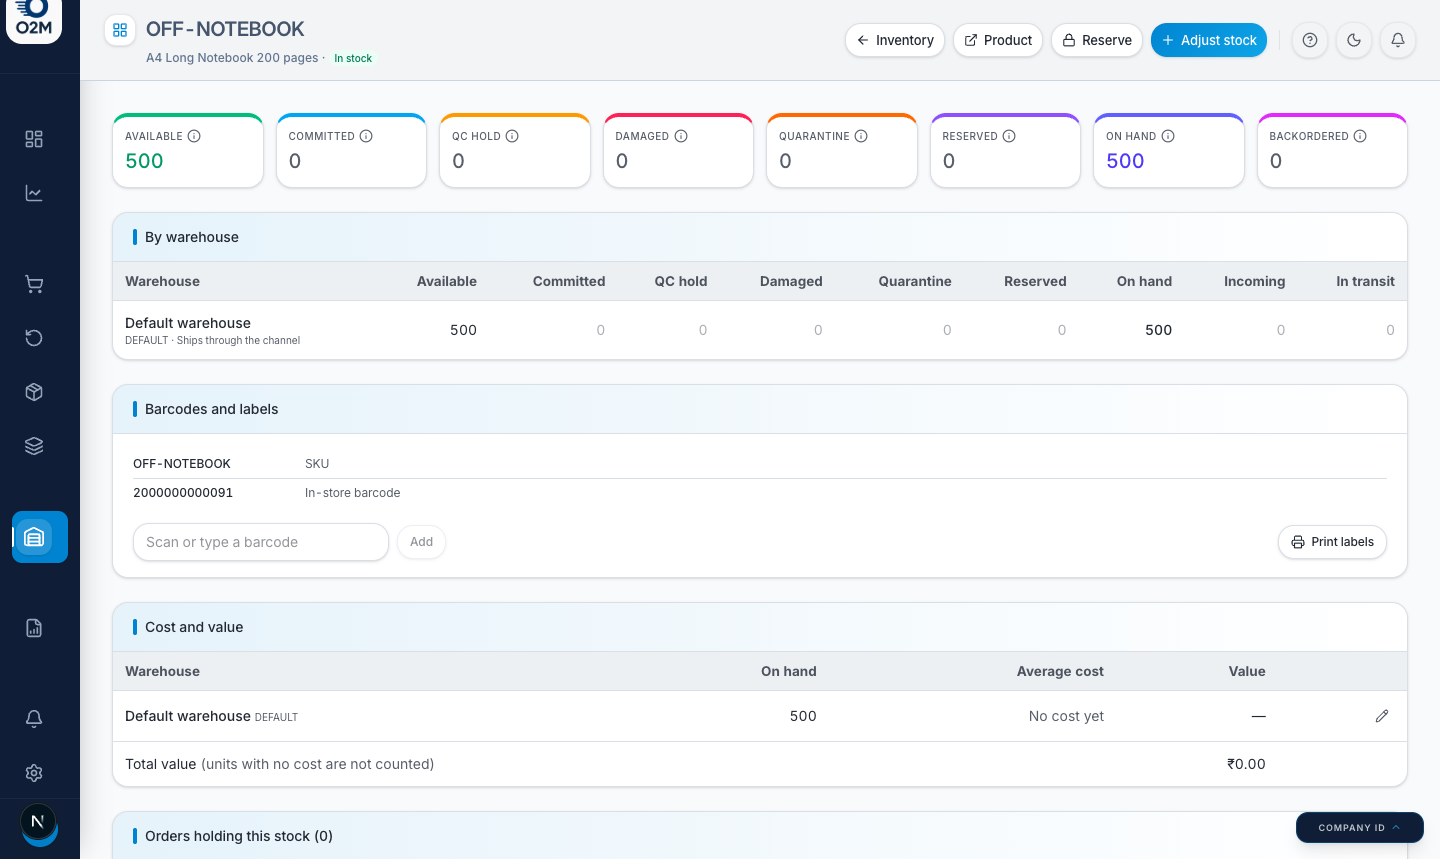Screen dimensions: 1440x859
Task: Focus the Scan or type a barcode field
Action: [x=261, y=542]
